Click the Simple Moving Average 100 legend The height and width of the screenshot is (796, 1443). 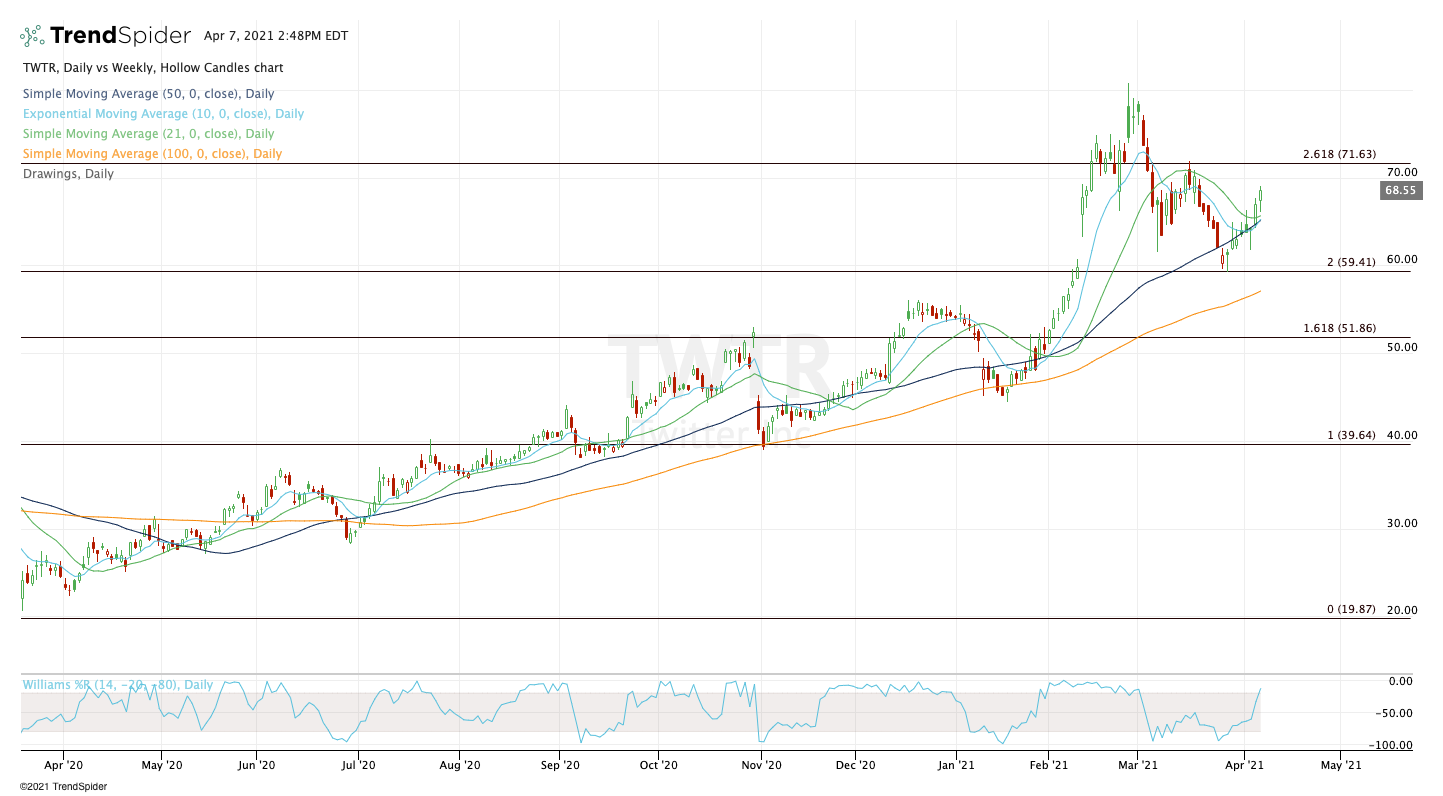[x=152, y=154]
